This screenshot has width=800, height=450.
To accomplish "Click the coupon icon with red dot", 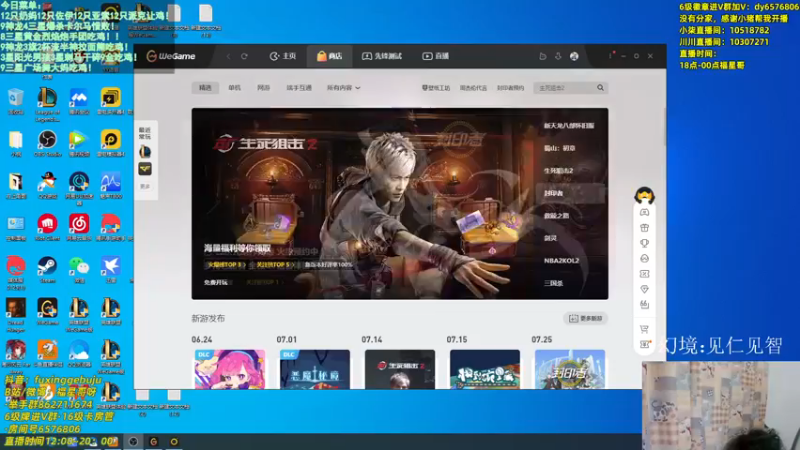I will click(645, 344).
